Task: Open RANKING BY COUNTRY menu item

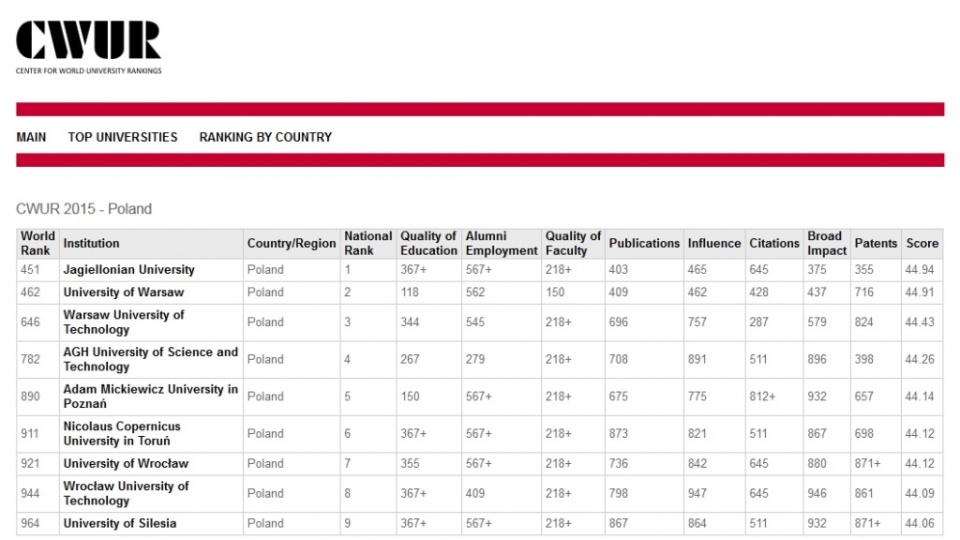Action: (265, 137)
